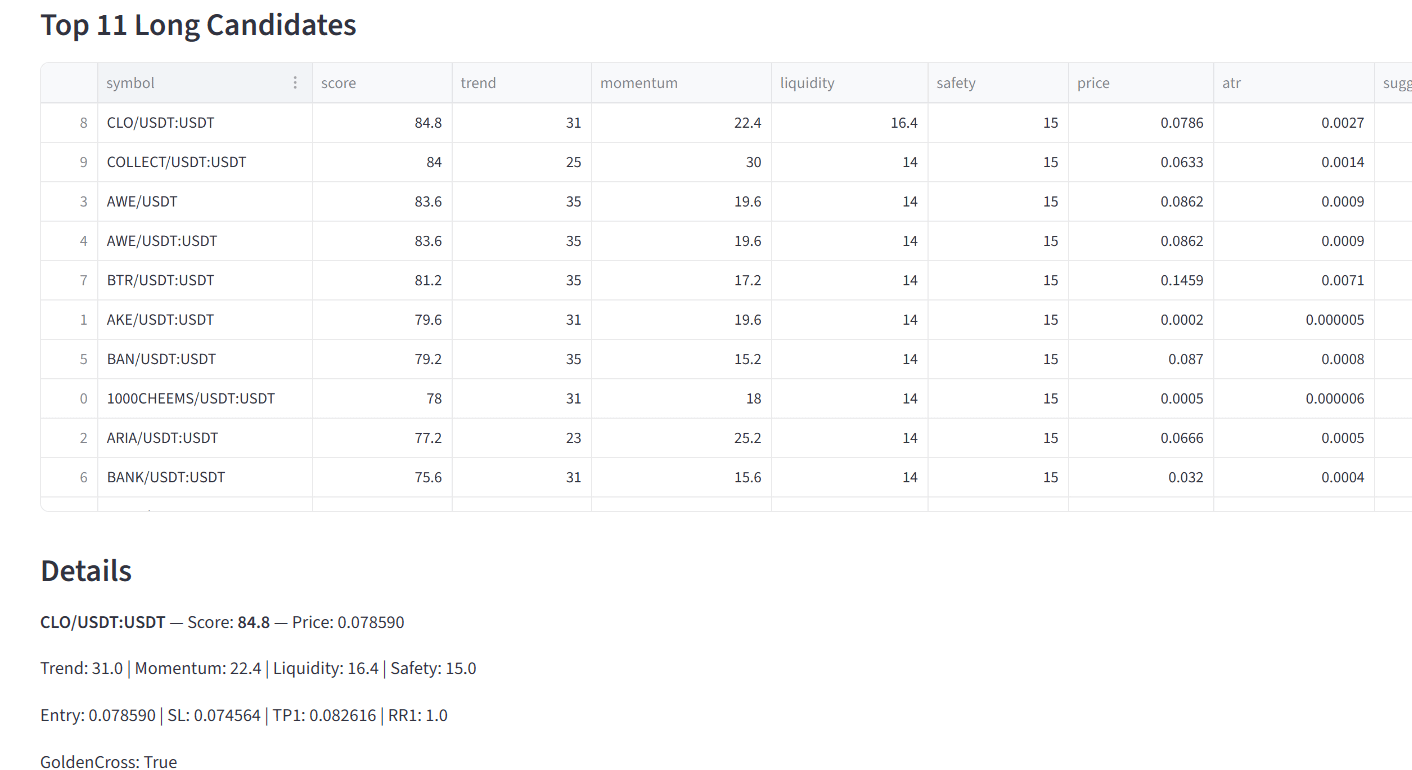This screenshot has height=770, width=1412.
Task: Select the COLLECT/USDT:USDT symbol cell
Action: [x=177, y=162]
